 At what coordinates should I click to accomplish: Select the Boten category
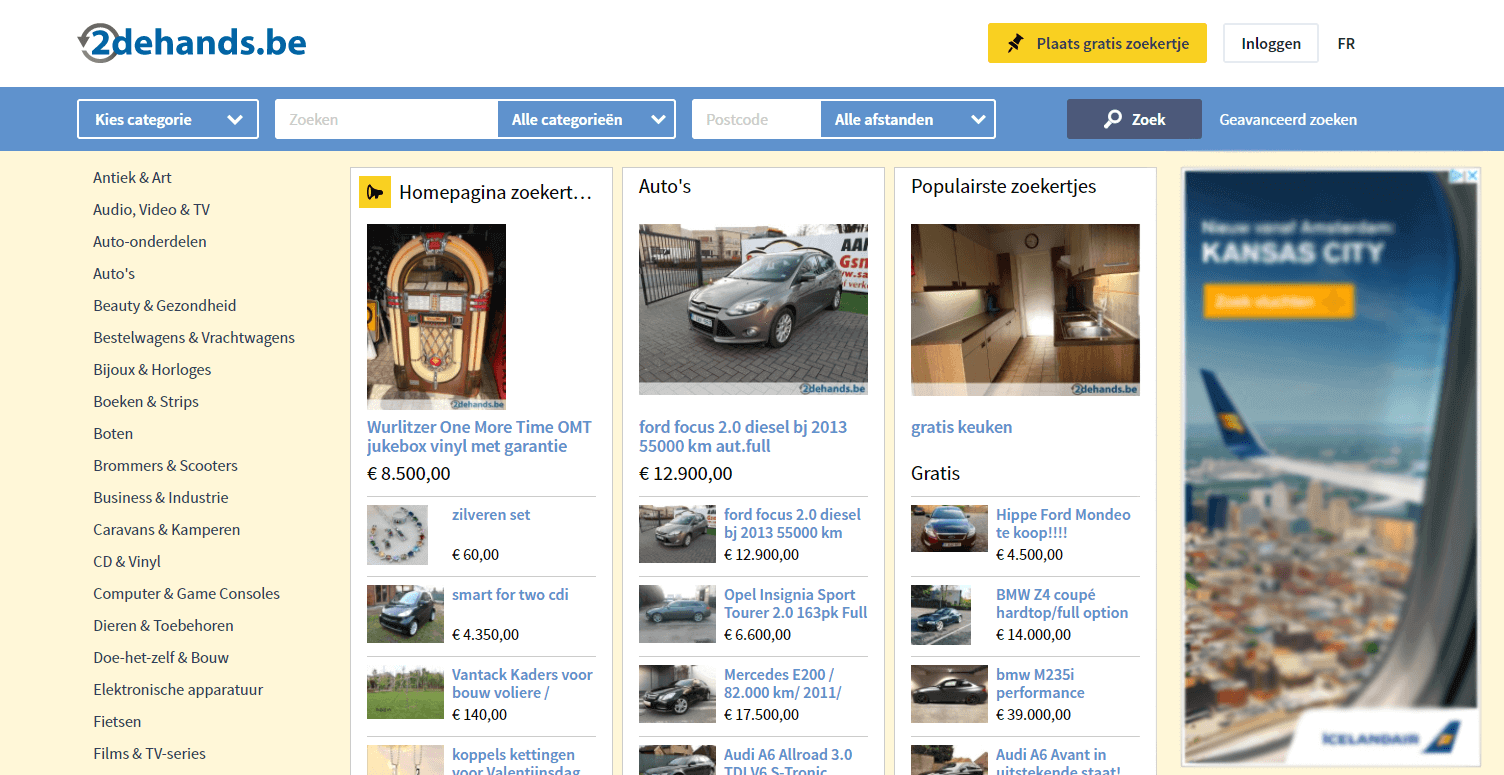pos(113,433)
